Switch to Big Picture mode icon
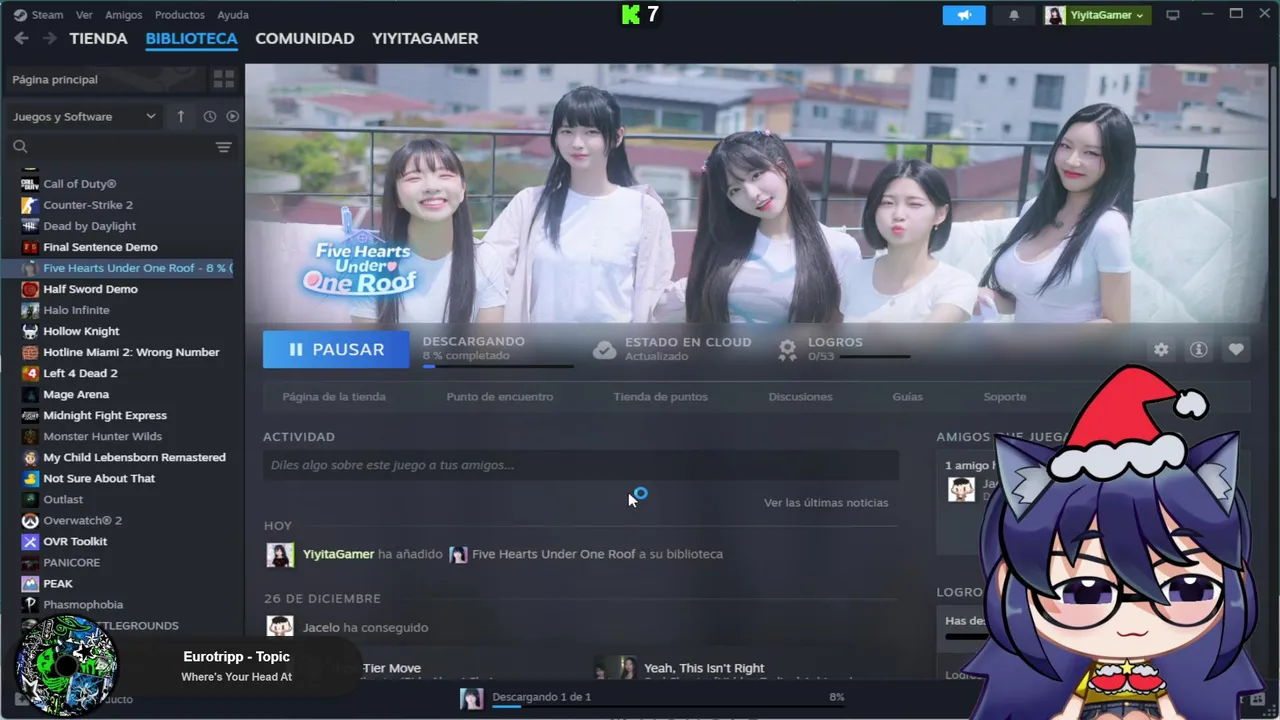This screenshot has height=720, width=1280. pos(1173,15)
